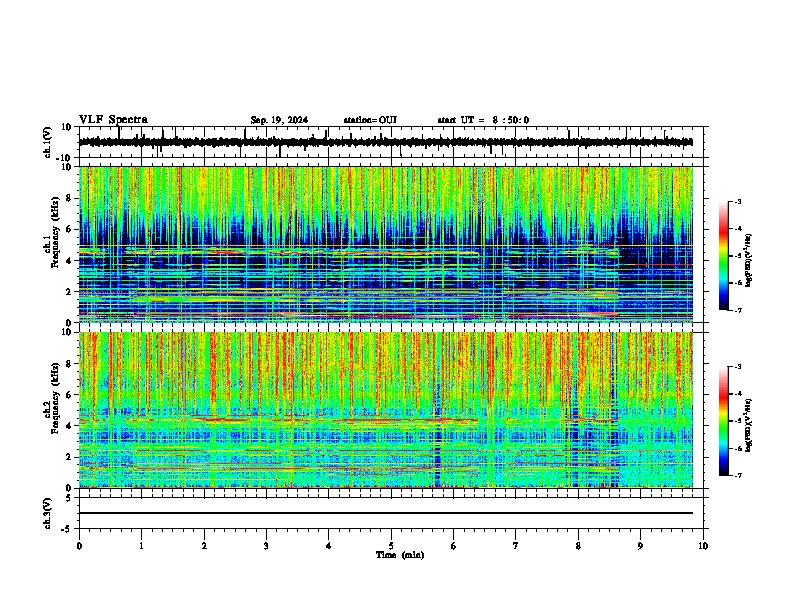Click the ch.3(V) axis "-5" tick label
This screenshot has height=612, width=792.
click(67, 529)
